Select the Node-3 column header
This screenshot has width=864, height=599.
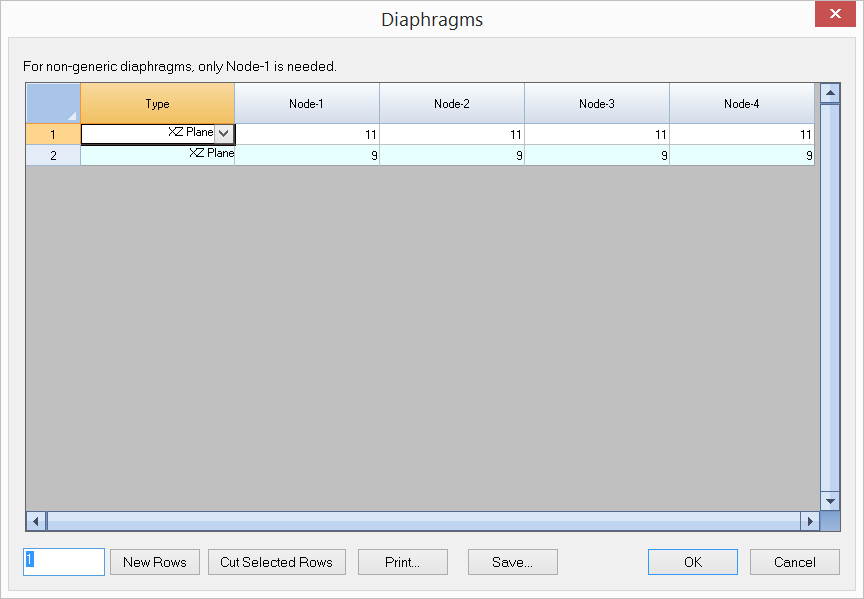[596, 103]
